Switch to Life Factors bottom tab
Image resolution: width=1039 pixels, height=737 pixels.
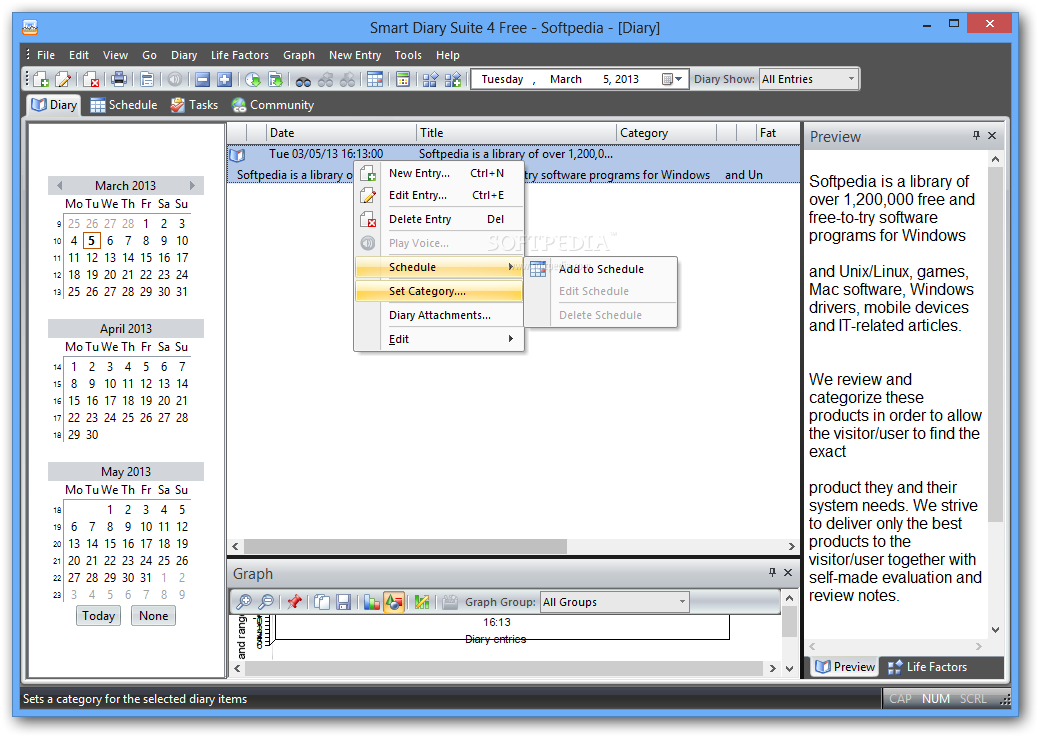pos(927,667)
